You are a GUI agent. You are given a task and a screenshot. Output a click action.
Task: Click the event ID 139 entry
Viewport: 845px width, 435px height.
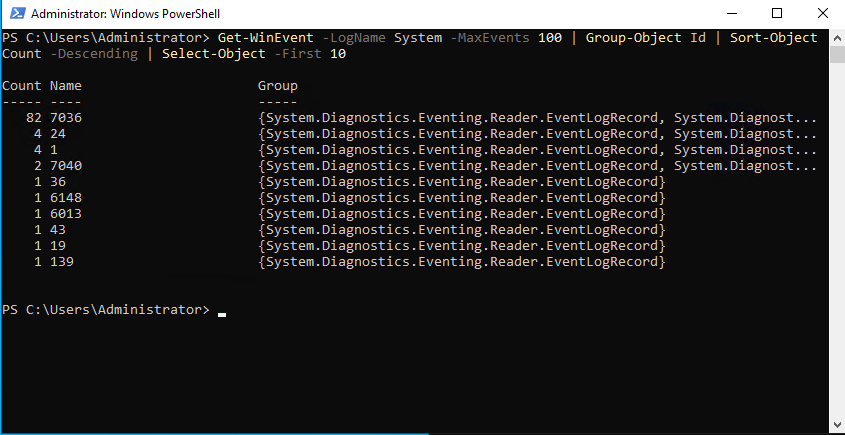coord(62,262)
